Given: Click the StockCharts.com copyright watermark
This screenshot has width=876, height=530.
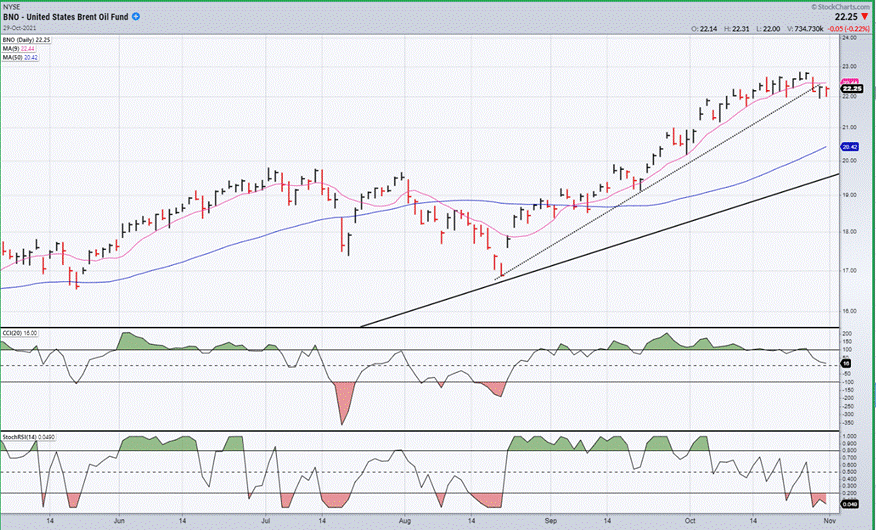Looking at the screenshot, I should tap(840, 7).
